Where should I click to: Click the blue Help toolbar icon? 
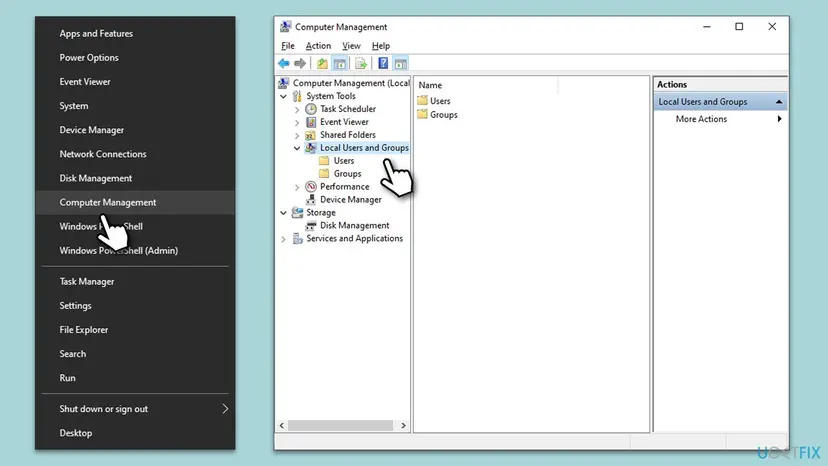(x=383, y=63)
